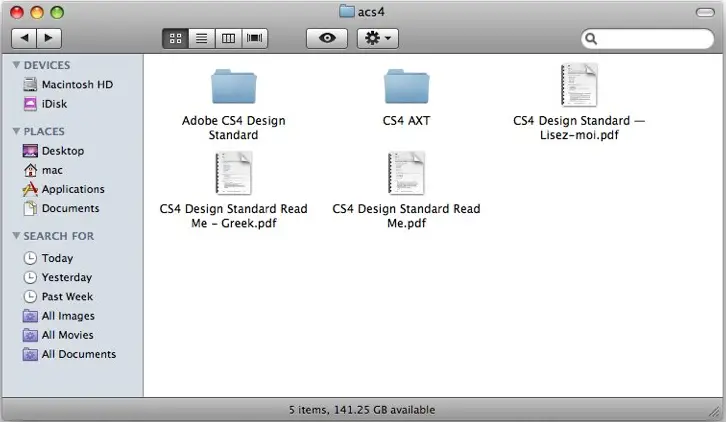Collapse the DEVICES section
726x422 pixels.
(x=16, y=65)
